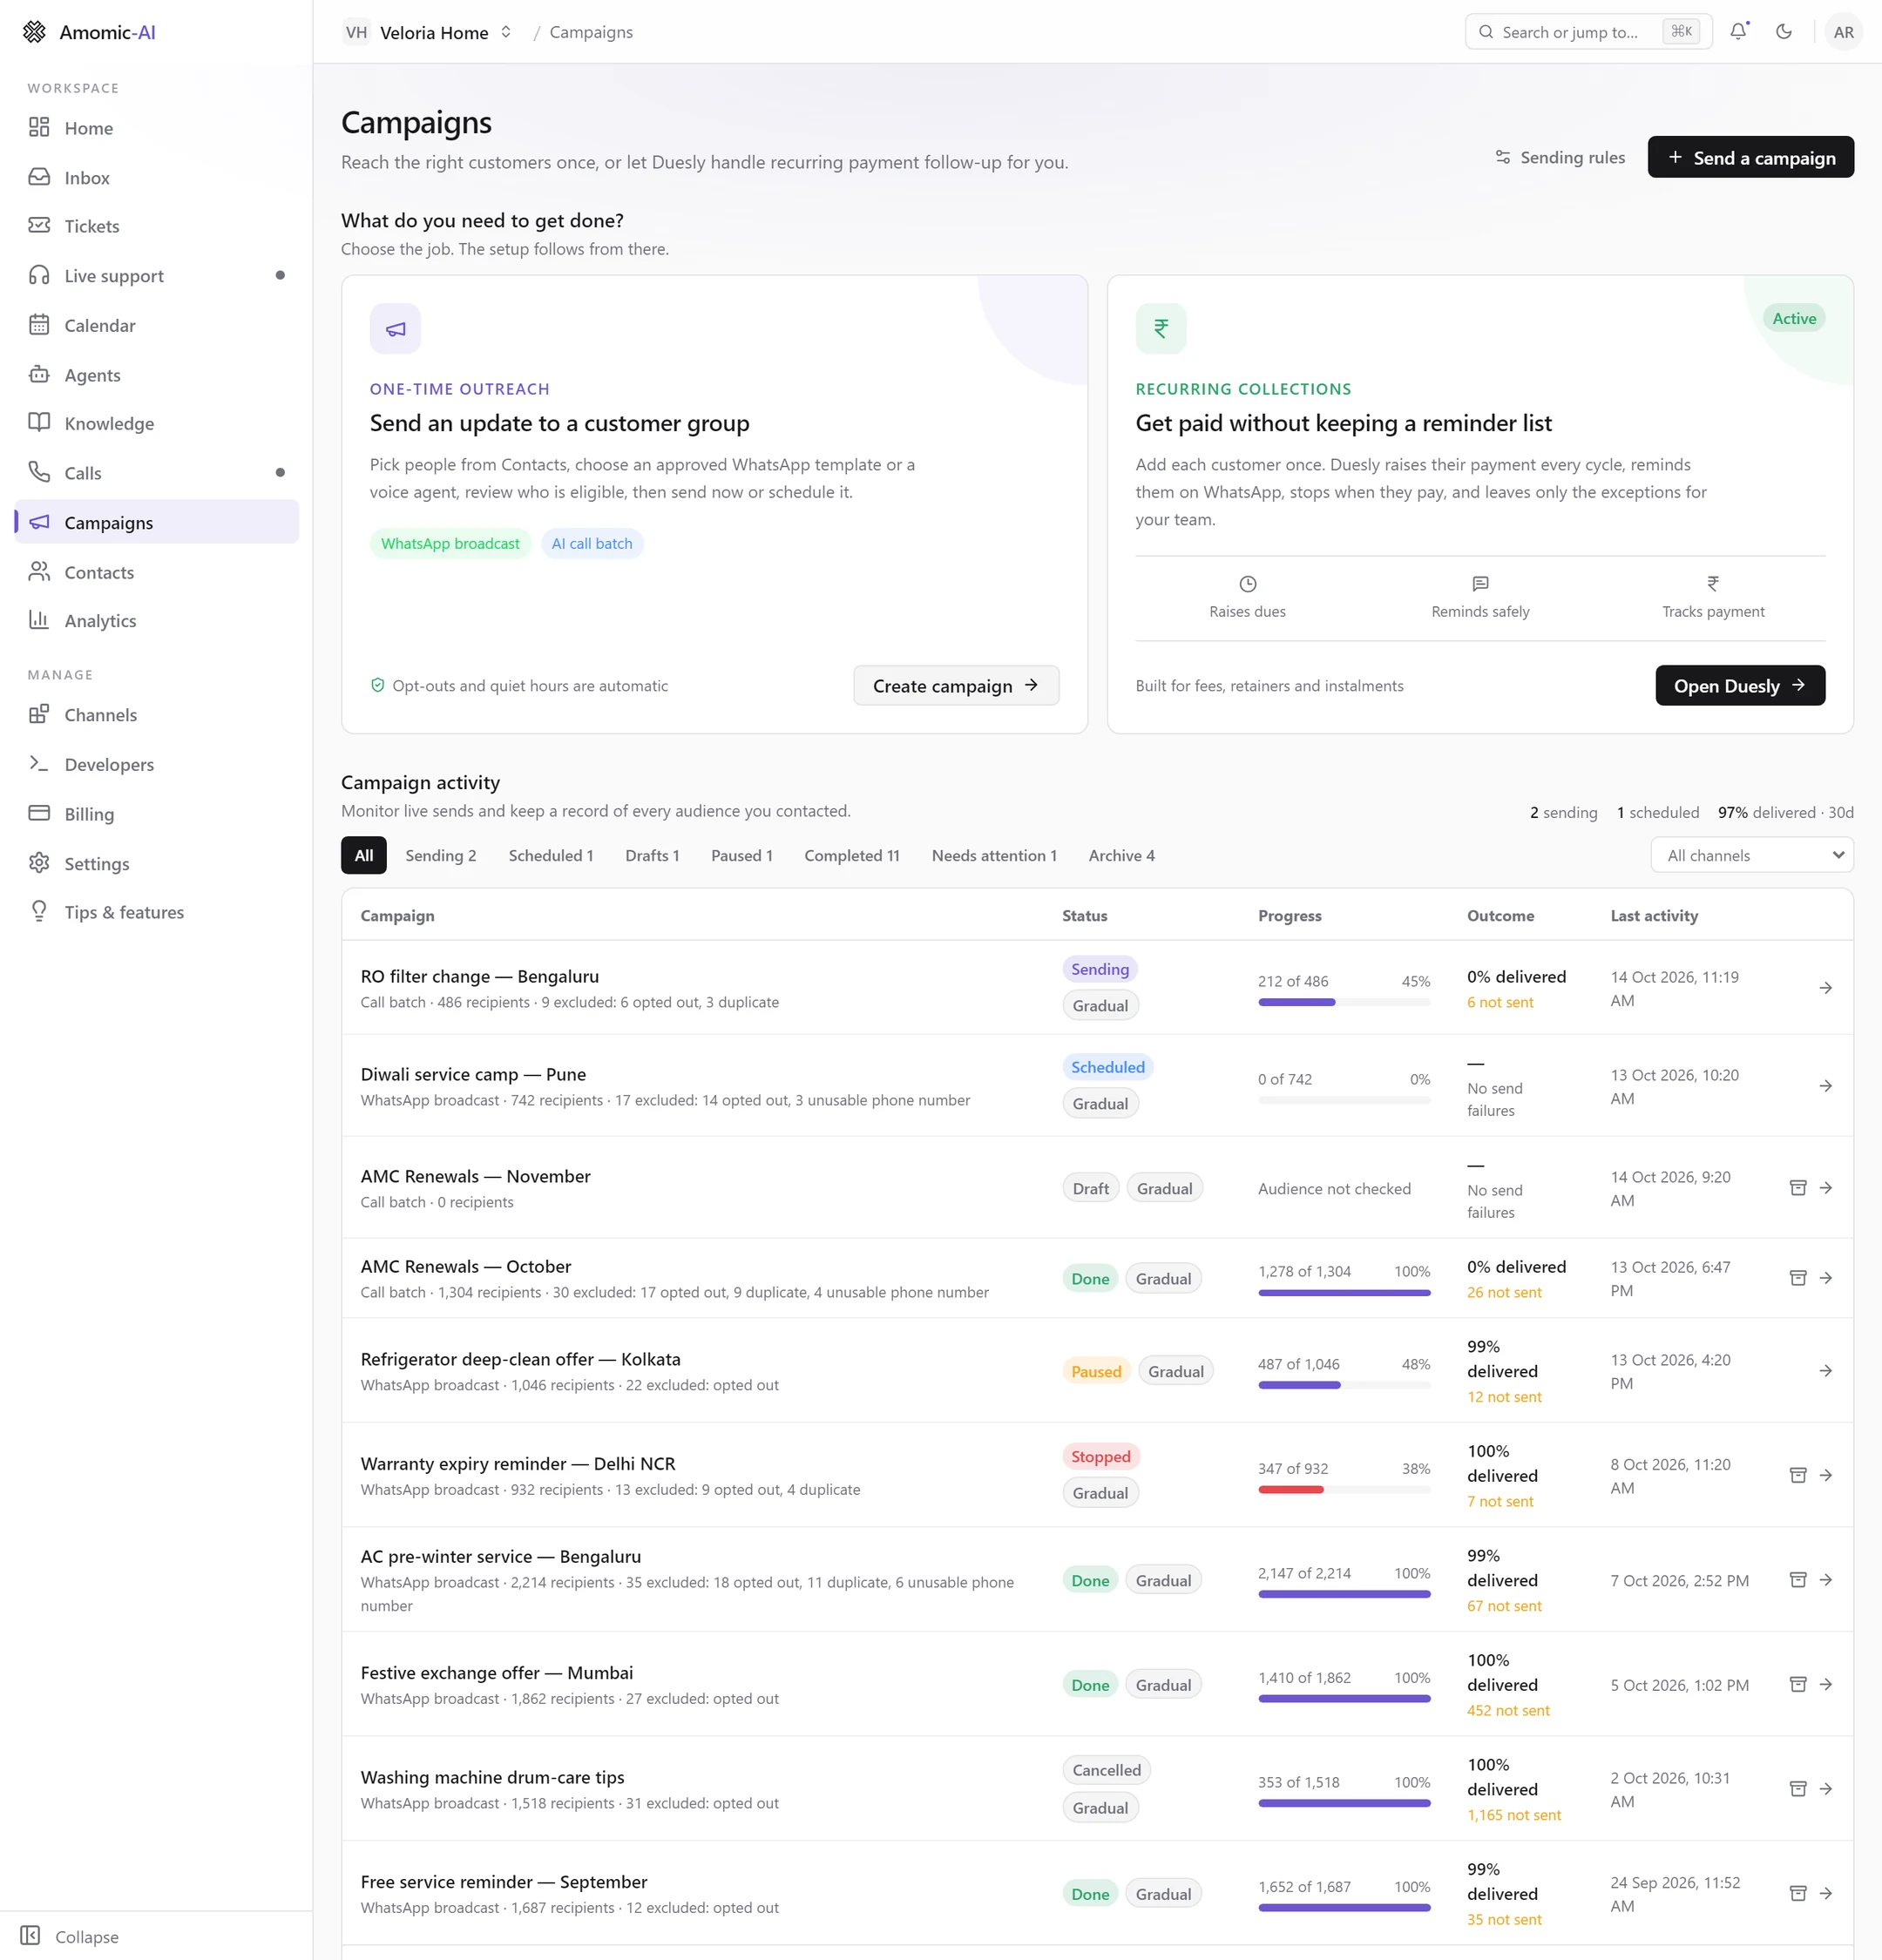Click the search or jump to field
Screen dimensions: 1882x1960
coord(1588,32)
